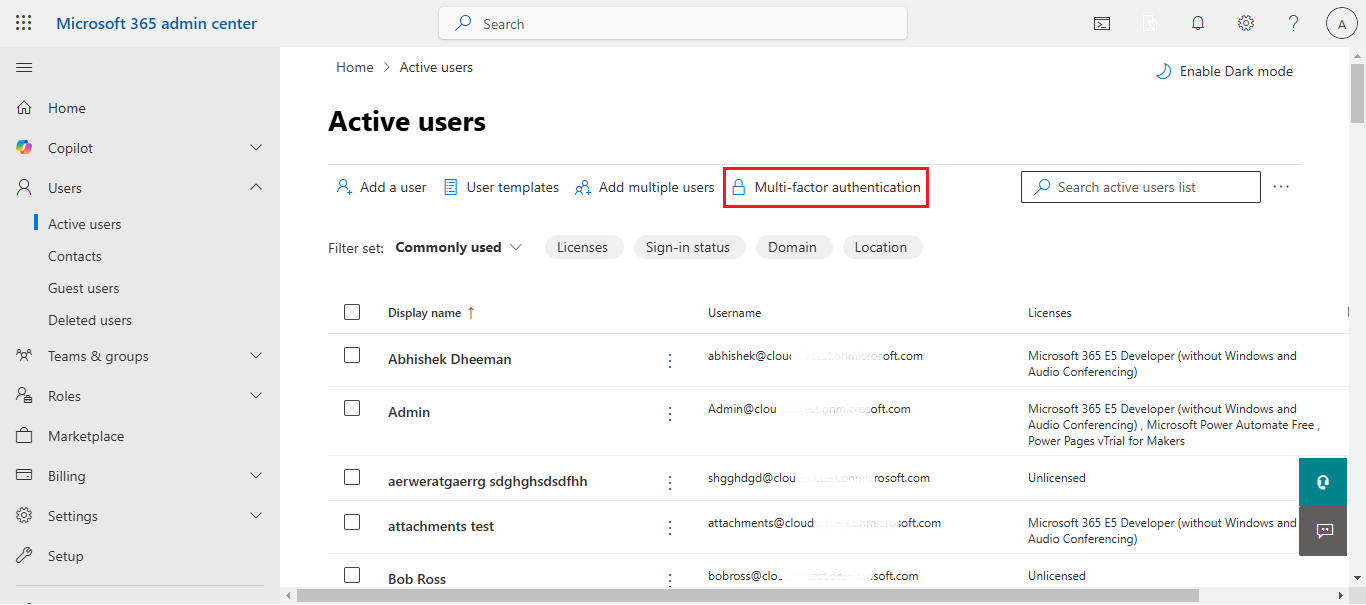The width and height of the screenshot is (1366, 605).
Task: Sort by the Display name column
Action: (x=431, y=313)
